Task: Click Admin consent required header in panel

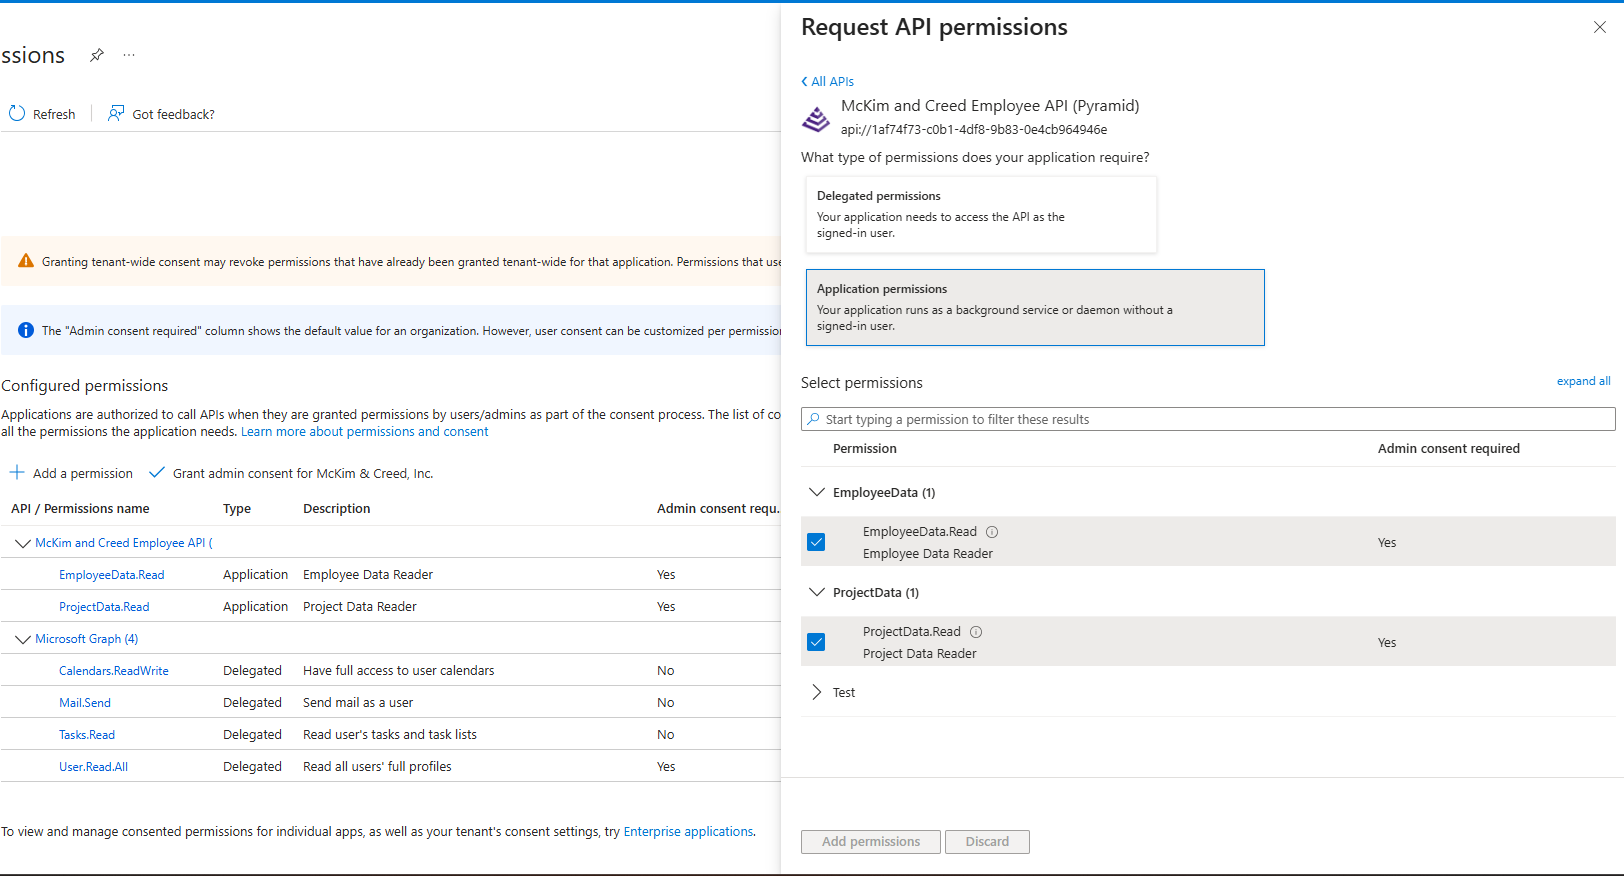Action: pyautogui.click(x=1449, y=449)
